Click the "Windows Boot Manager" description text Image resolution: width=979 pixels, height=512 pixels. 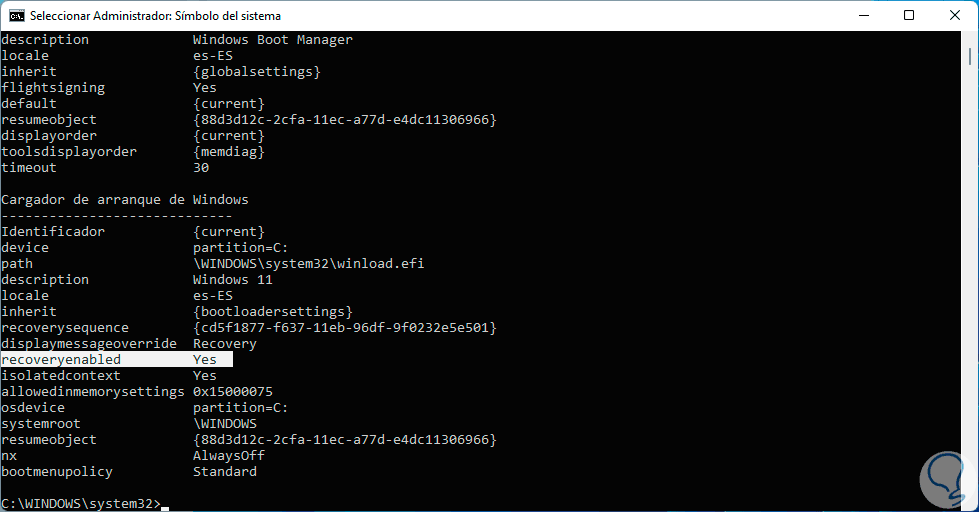[x=272, y=40]
